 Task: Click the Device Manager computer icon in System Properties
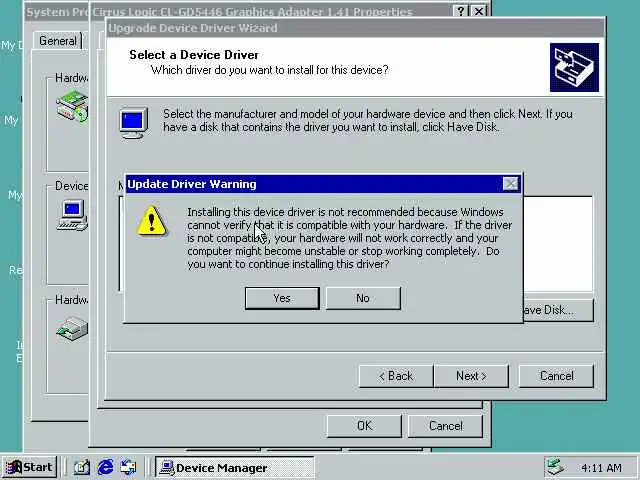(x=72, y=215)
